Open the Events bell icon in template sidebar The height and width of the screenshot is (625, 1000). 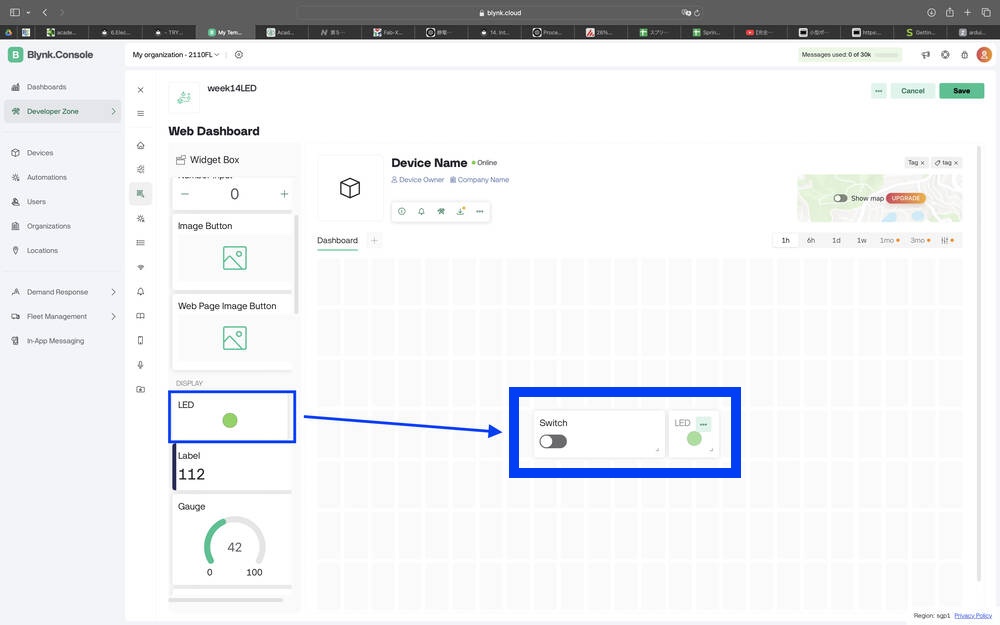click(140, 291)
